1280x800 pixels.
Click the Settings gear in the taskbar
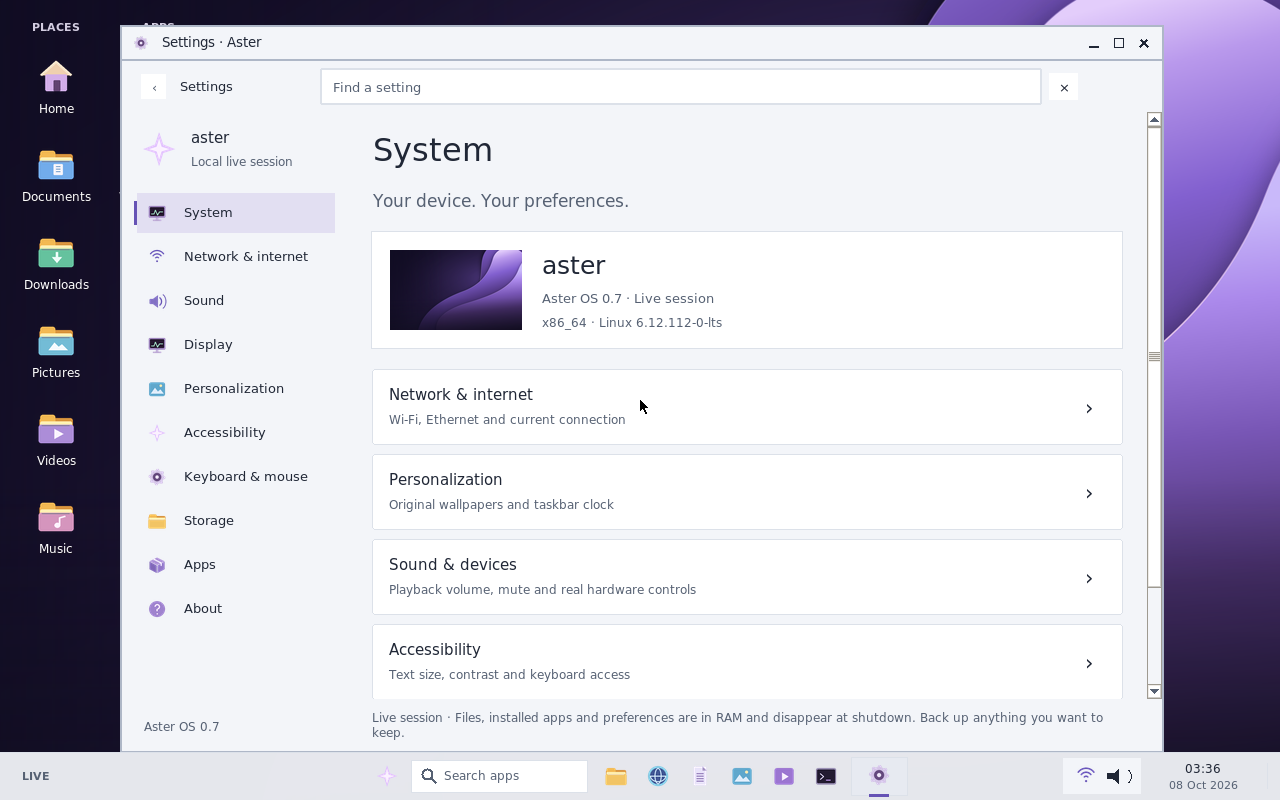coord(879,776)
